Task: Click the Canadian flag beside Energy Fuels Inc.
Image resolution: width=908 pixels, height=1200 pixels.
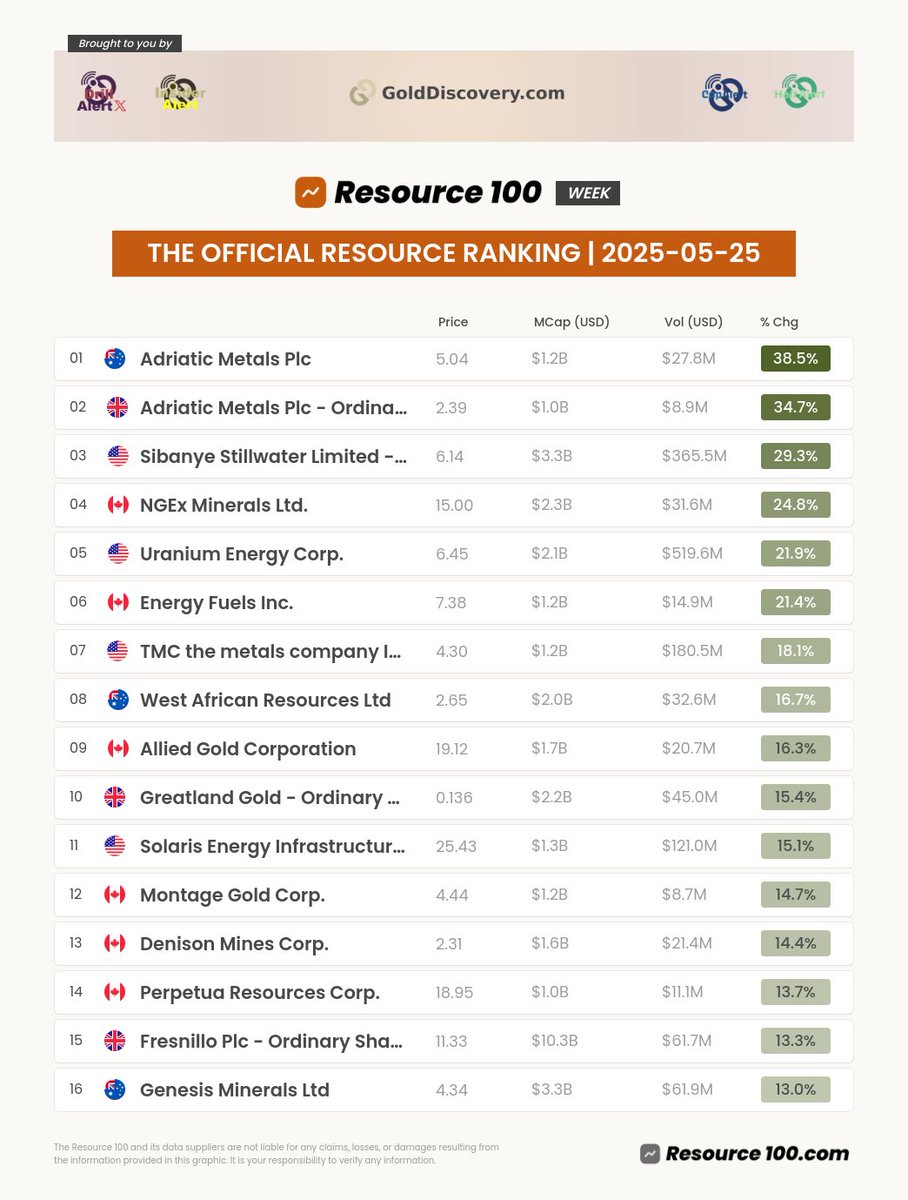Action: pyautogui.click(x=117, y=602)
